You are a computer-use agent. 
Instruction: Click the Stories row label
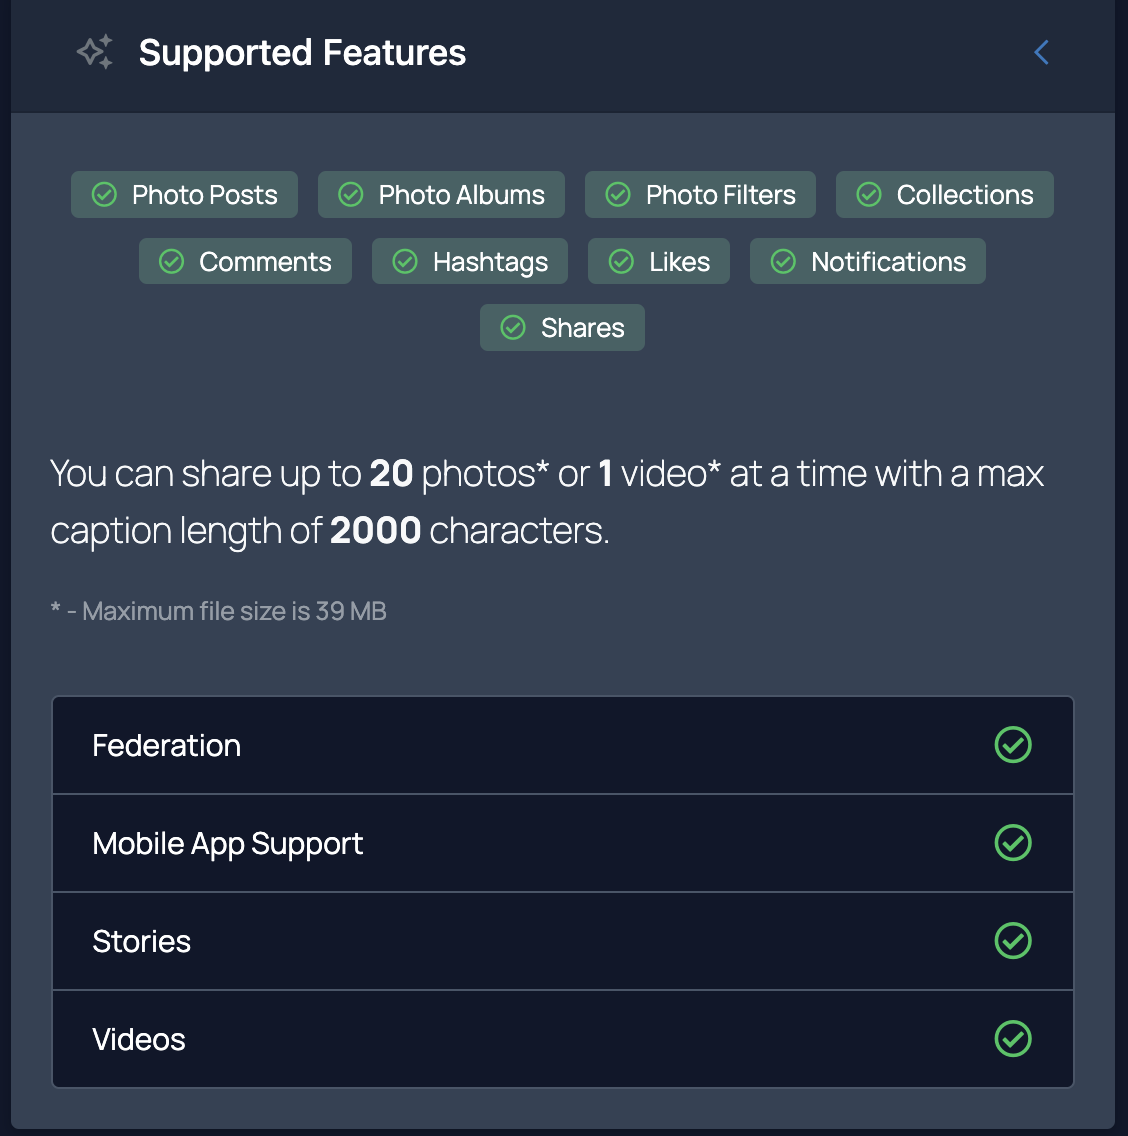point(141,942)
